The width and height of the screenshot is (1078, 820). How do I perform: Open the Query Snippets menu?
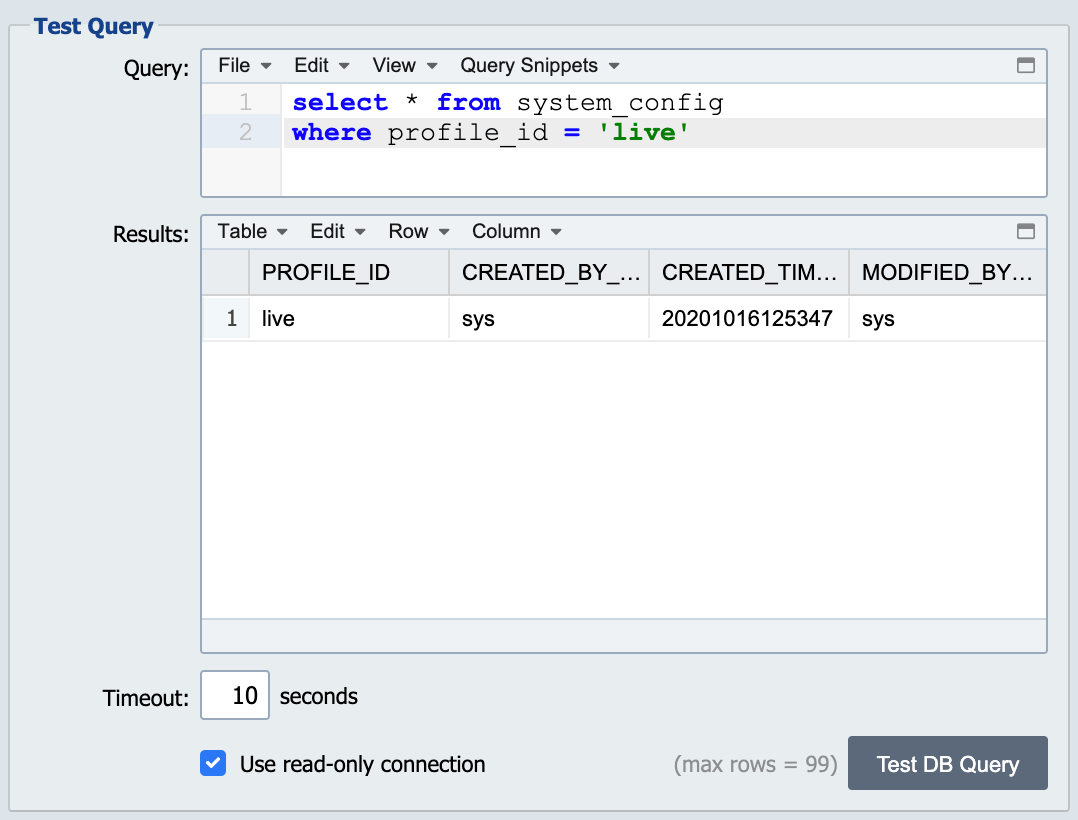[x=540, y=65]
